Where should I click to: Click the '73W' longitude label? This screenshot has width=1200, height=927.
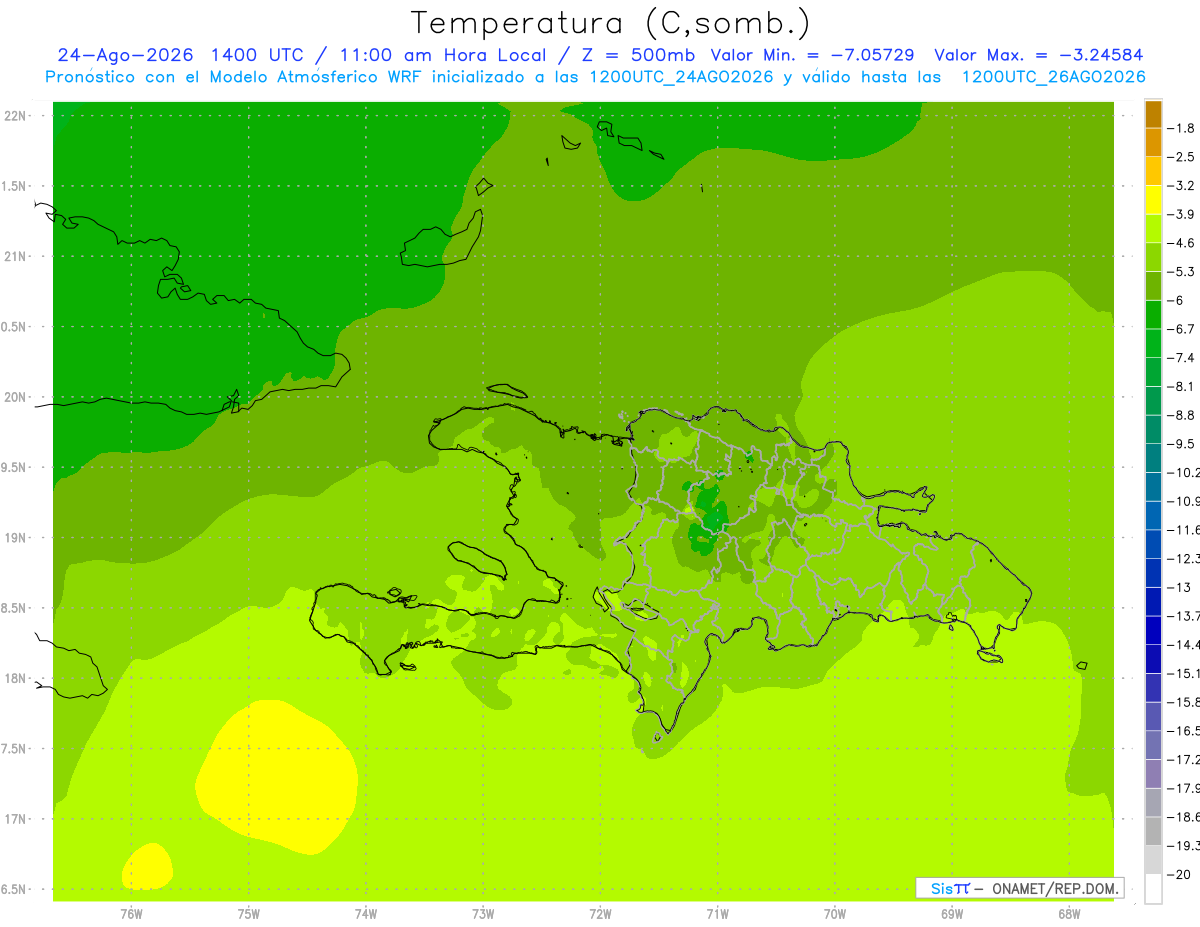point(483,913)
